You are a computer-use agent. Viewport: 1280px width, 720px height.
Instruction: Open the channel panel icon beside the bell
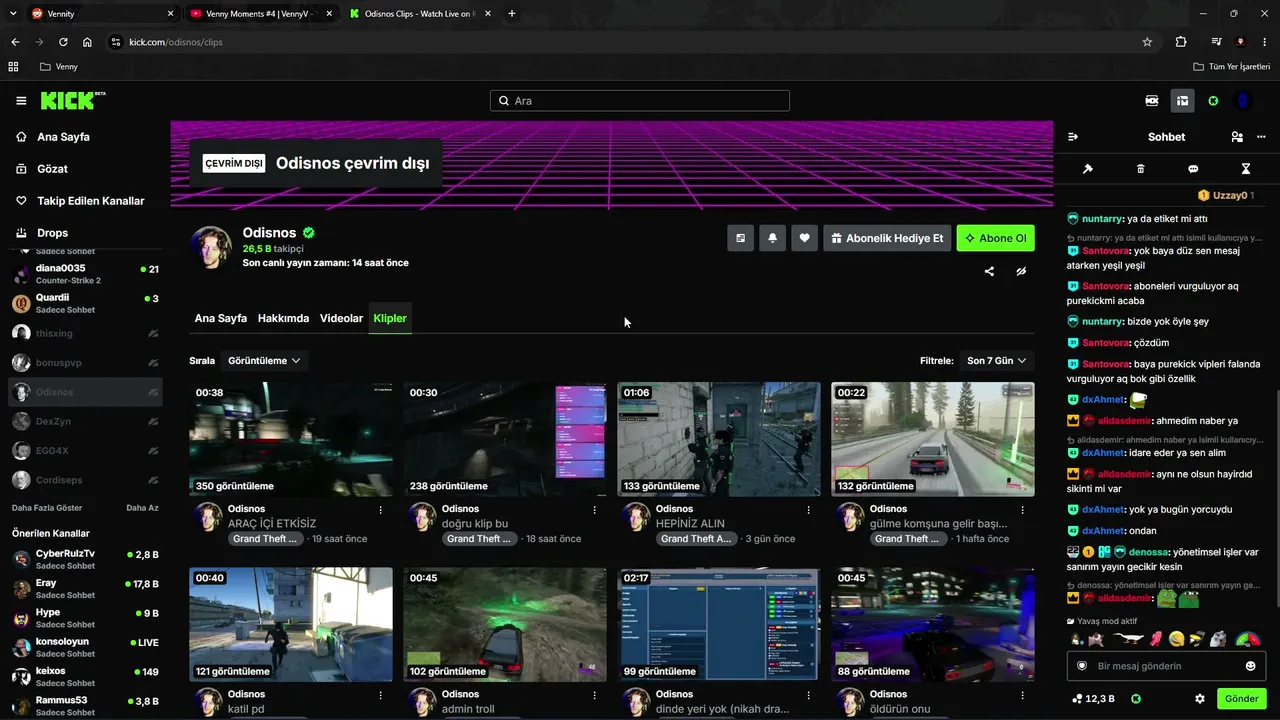(740, 238)
